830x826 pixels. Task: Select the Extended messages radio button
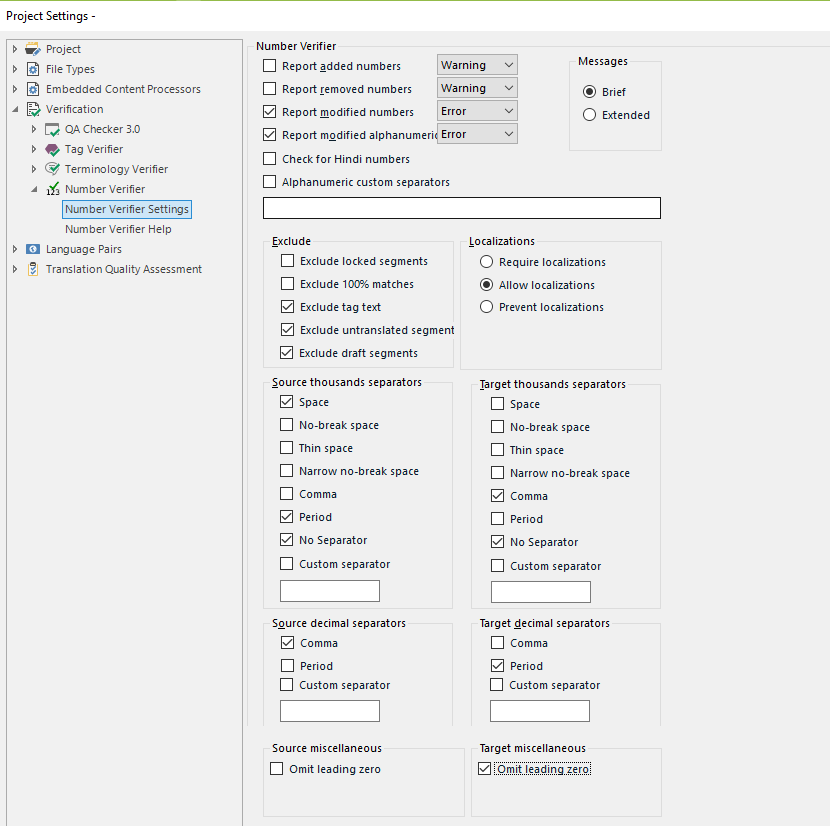click(x=589, y=115)
